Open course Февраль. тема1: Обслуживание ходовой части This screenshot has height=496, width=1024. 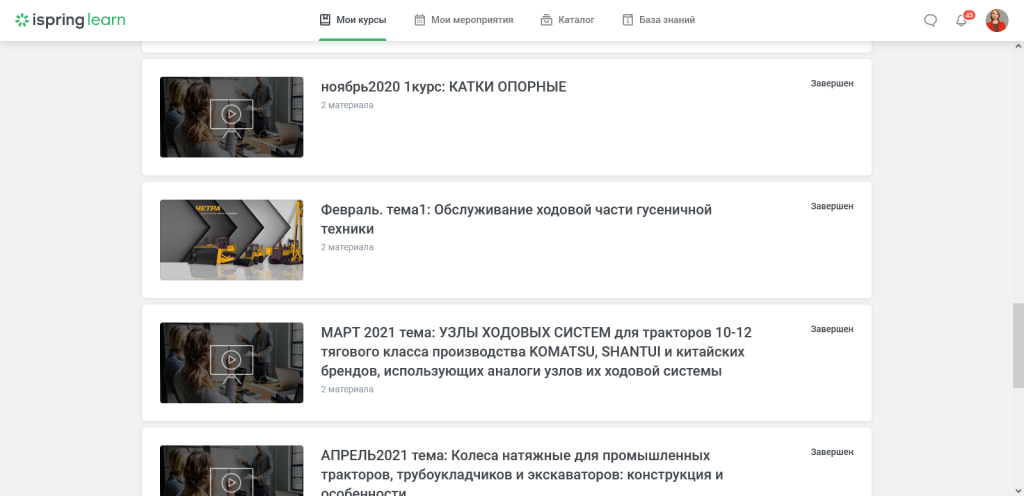tap(516, 219)
